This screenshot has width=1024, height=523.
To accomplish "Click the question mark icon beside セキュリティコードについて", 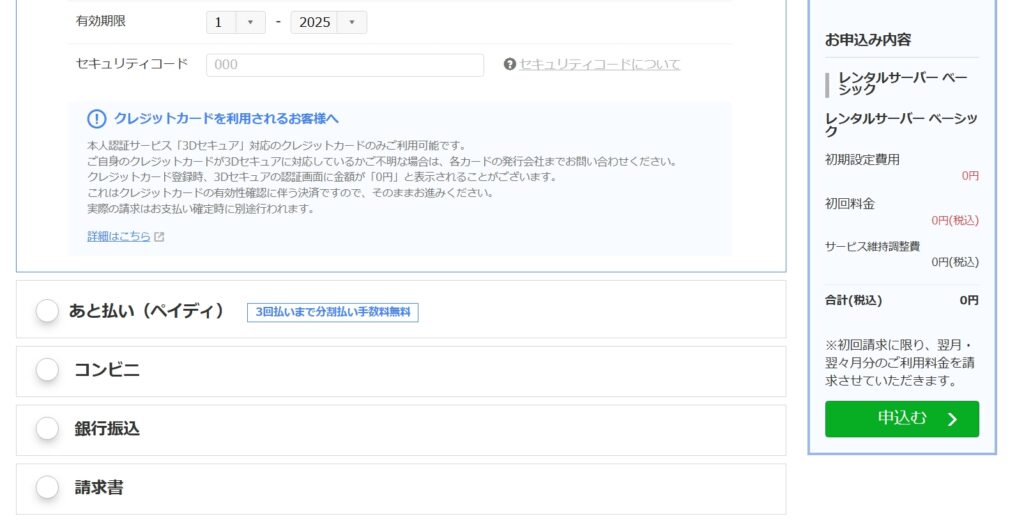I will click(x=510, y=65).
